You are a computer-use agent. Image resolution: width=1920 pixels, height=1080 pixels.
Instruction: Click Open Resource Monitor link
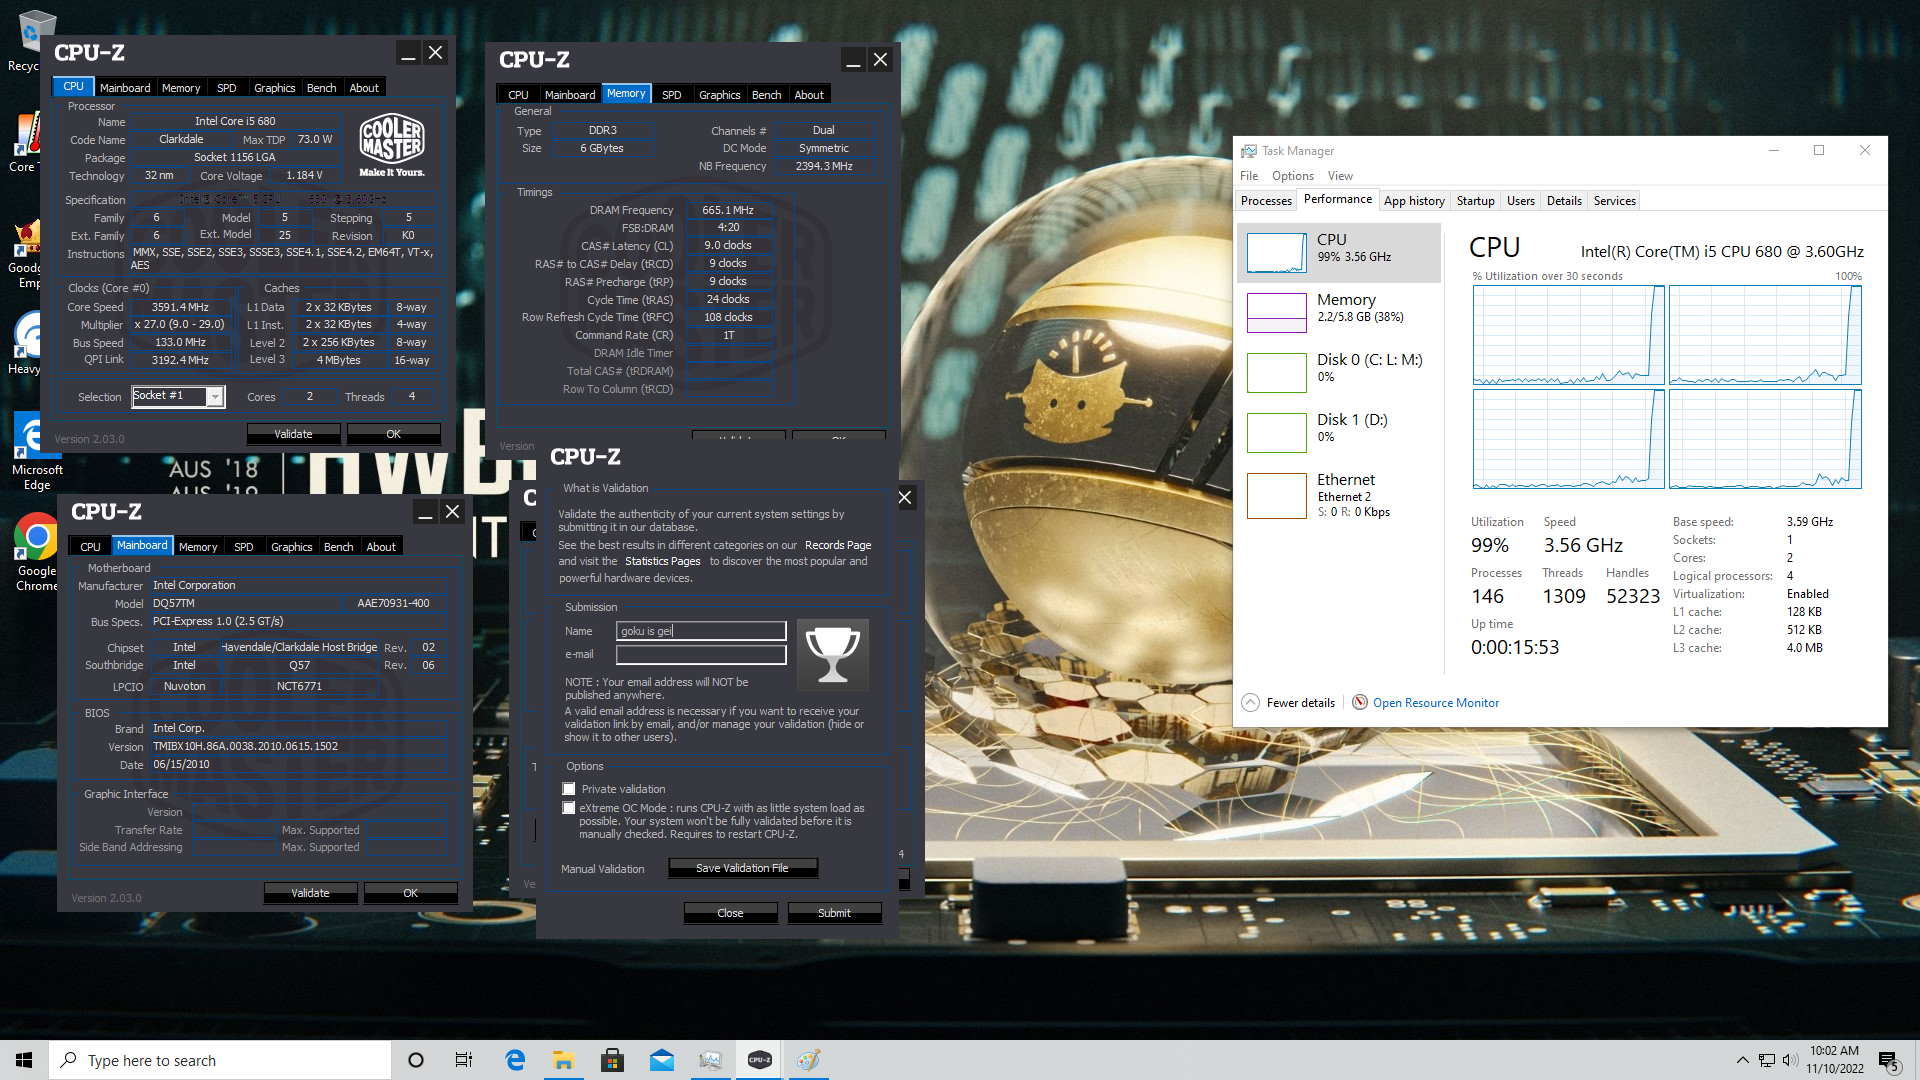(1436, 703)
